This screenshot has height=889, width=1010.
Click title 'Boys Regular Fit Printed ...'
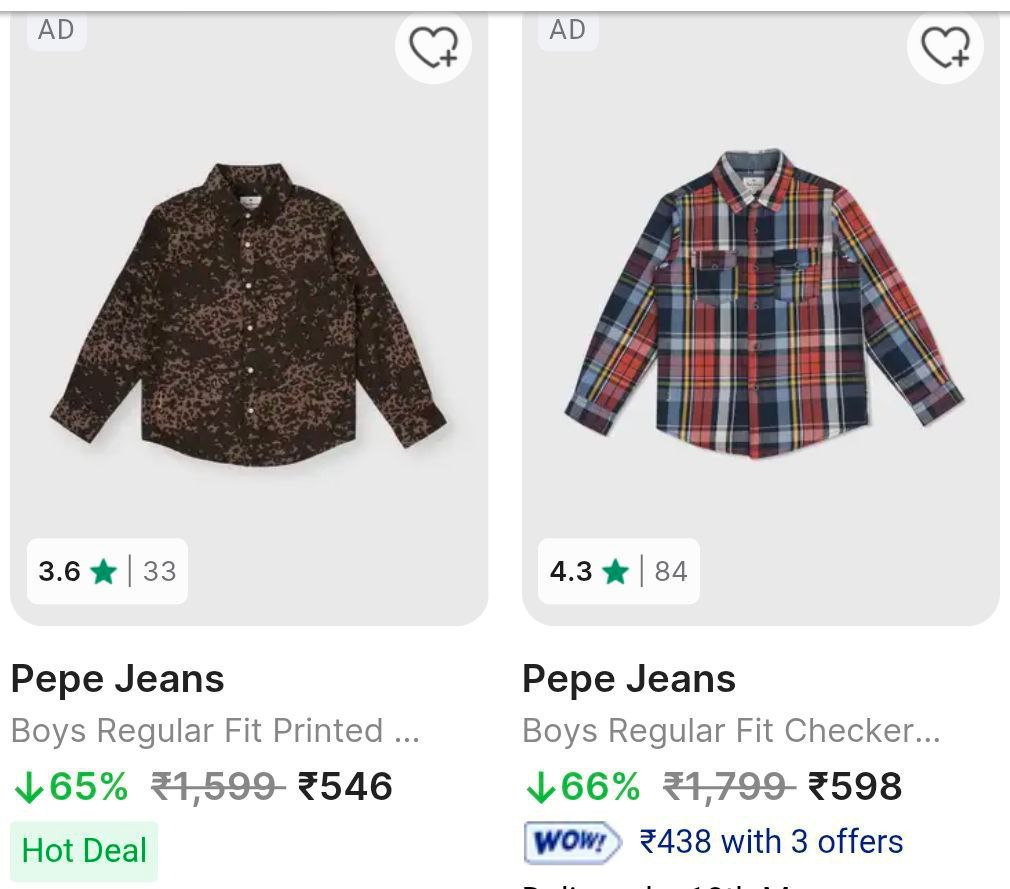click(215, 730)
